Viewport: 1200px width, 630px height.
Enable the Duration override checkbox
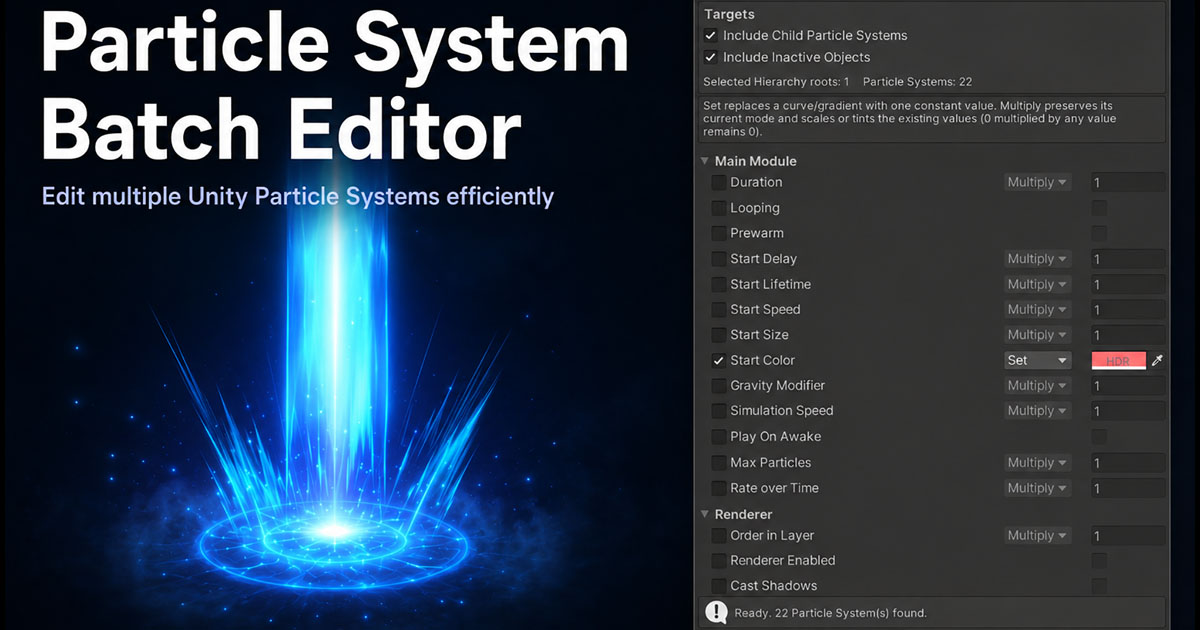[719, 182]
